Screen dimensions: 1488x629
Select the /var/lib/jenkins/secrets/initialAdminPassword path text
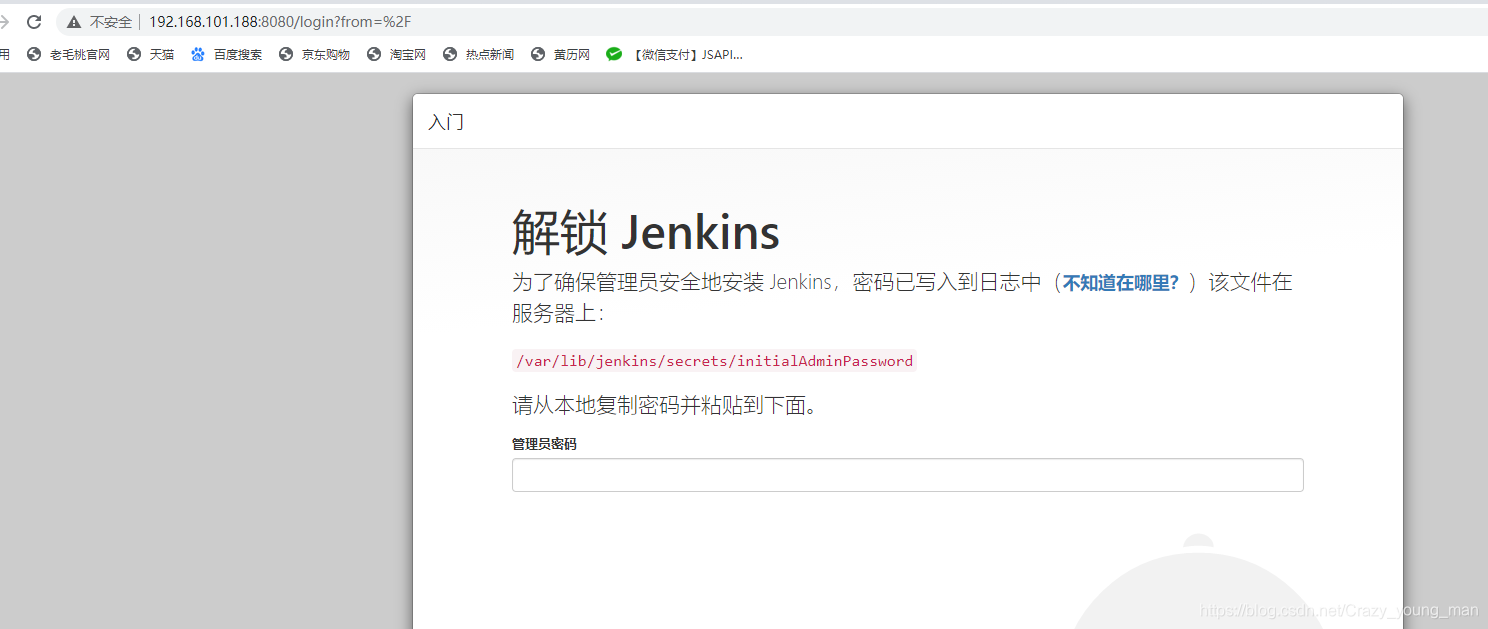pos(714,361)
